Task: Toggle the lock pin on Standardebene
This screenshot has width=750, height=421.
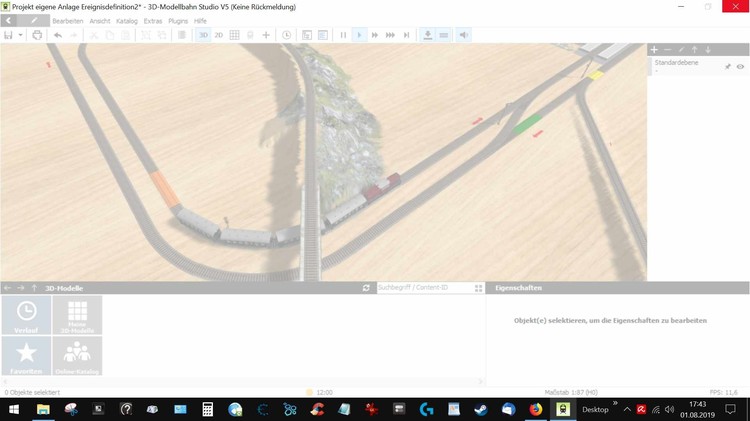Action: pos(728,66)
